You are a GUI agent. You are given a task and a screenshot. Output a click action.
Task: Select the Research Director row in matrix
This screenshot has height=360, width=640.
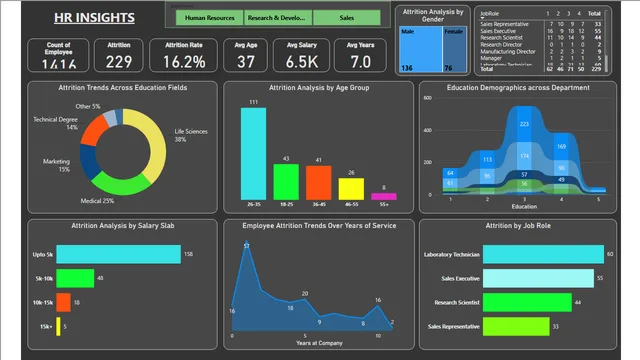pyautogui.click(x=541, y=44)
